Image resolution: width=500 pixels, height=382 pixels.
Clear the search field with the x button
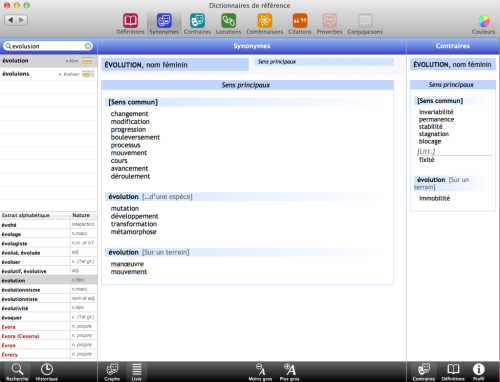(88, 46)
